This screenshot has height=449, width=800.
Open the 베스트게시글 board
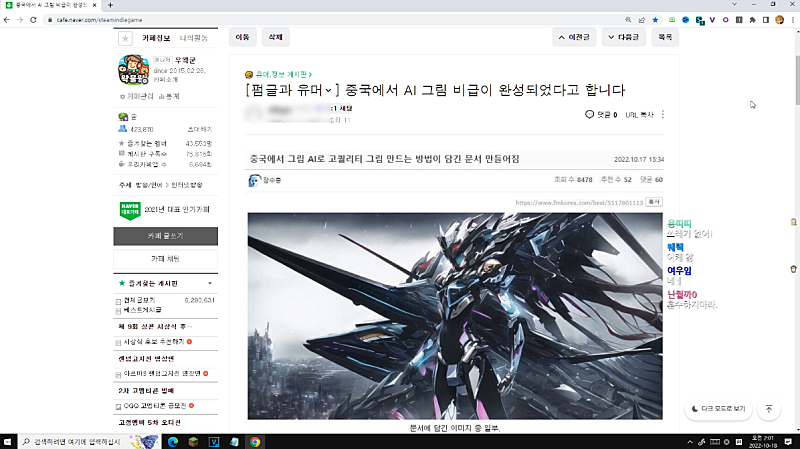(x=142, y=310)
